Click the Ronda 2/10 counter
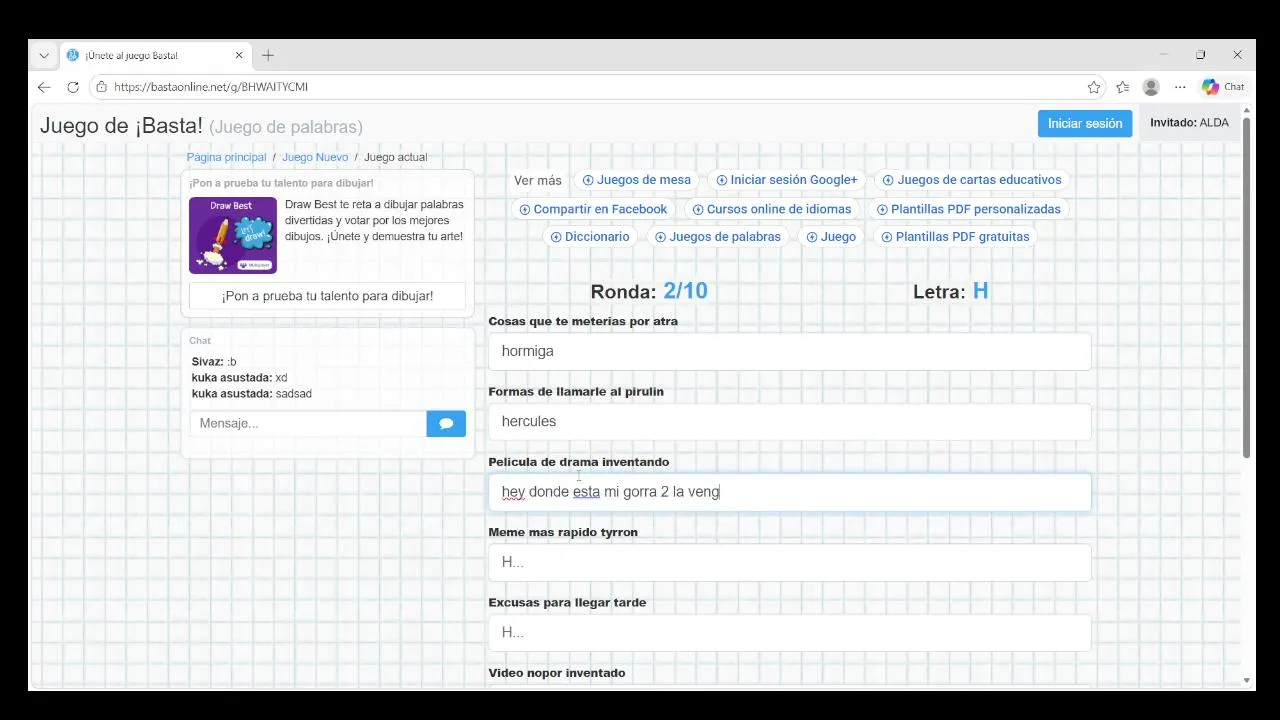Screen dimensions: 1280x720 pos(649,291)
